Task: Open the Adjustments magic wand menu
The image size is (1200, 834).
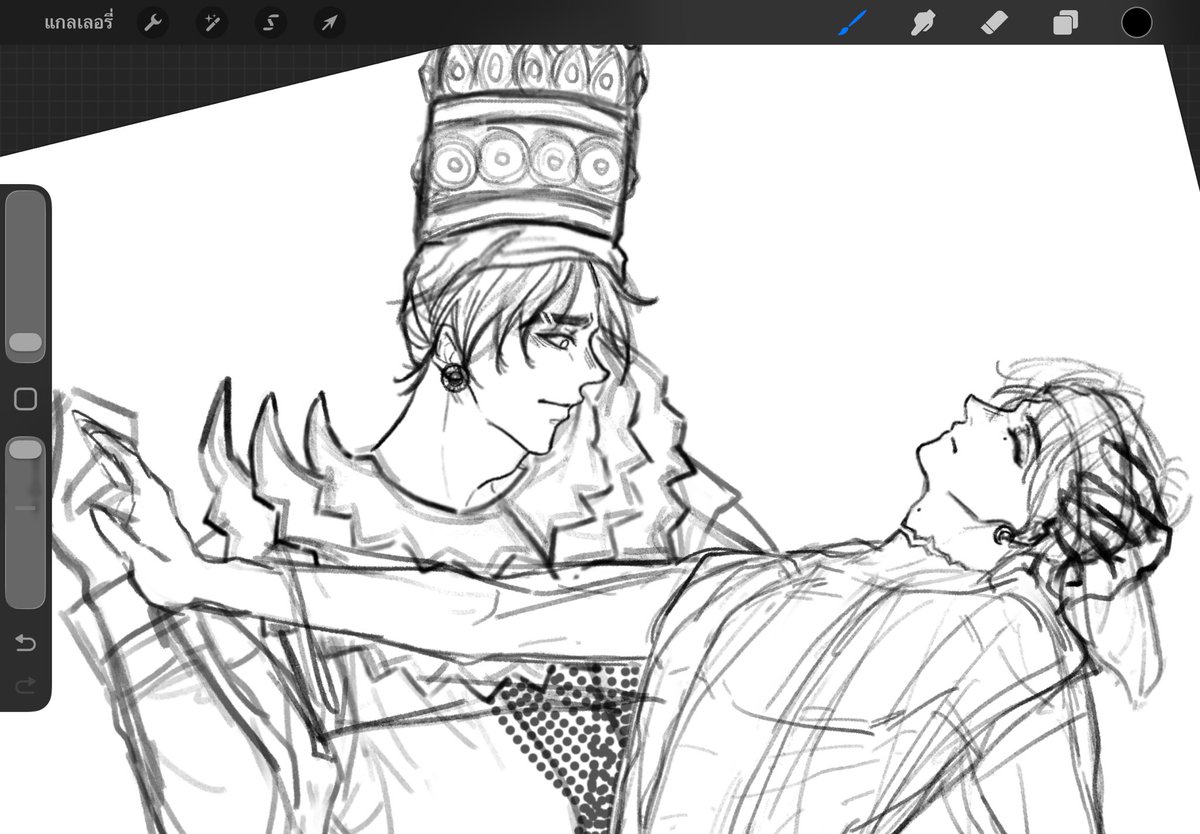Action: pos(211,22)
